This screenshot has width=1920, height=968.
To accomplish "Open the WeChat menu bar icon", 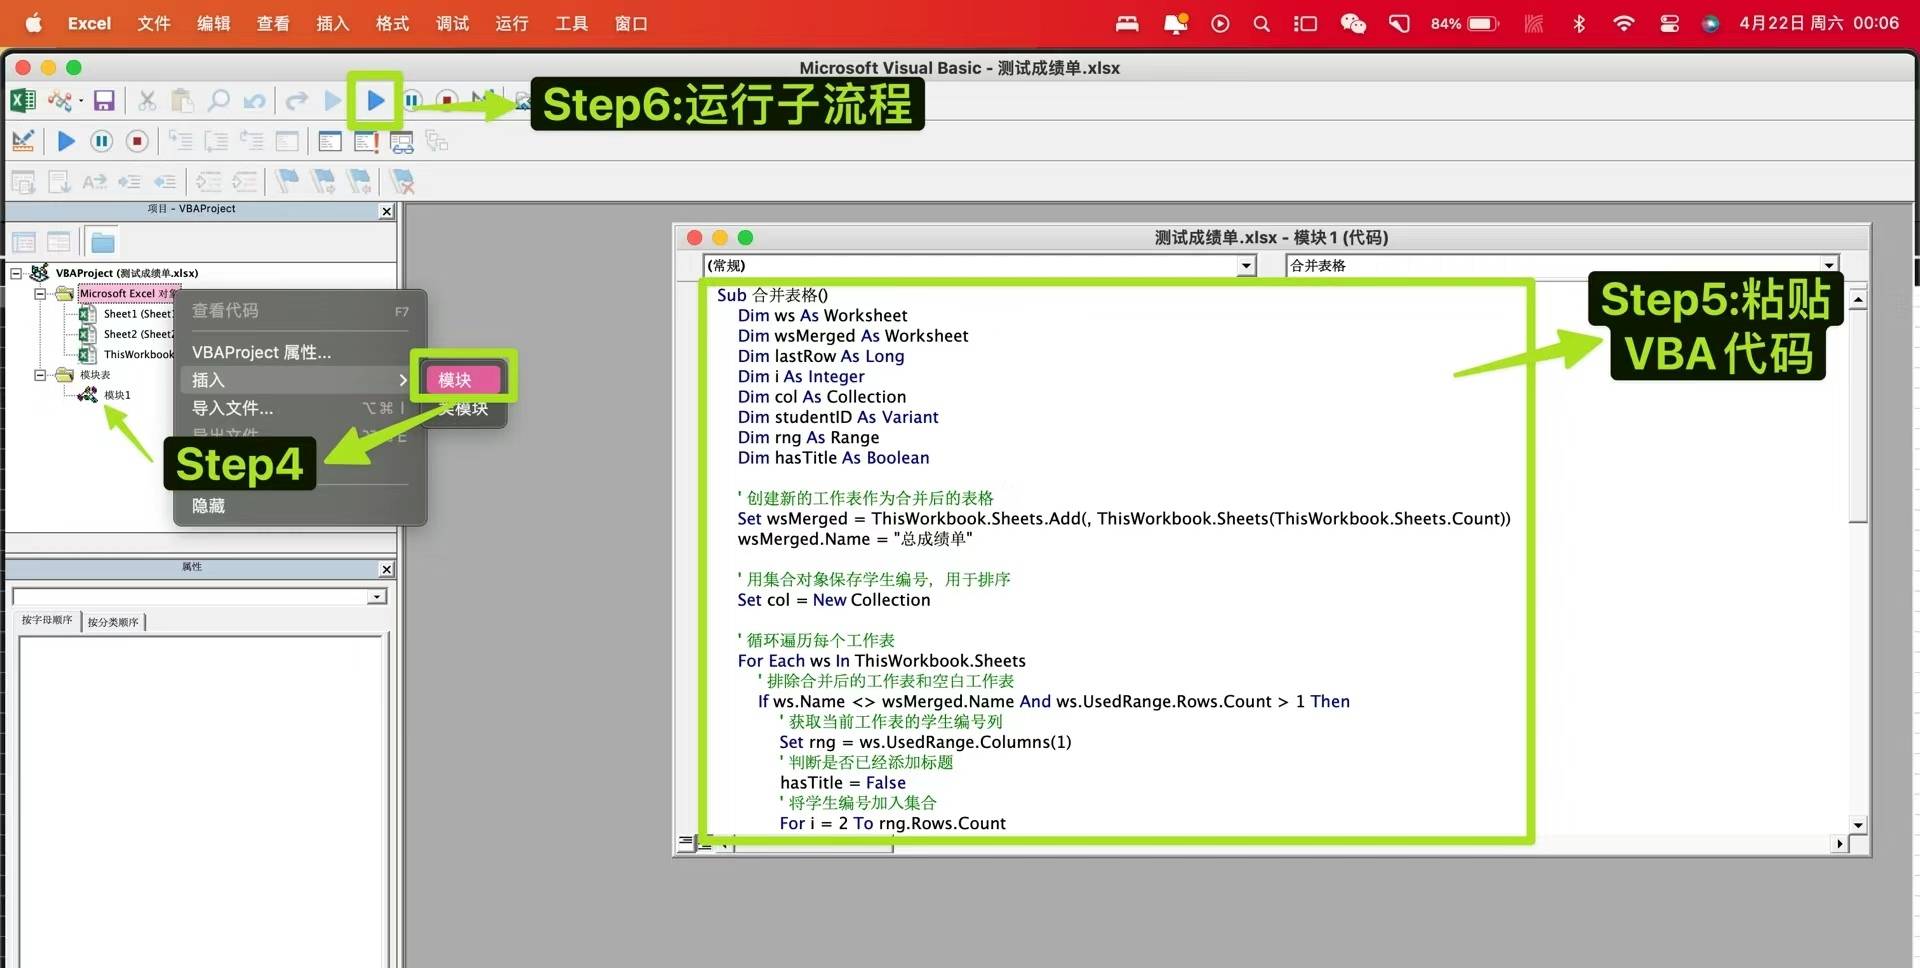I will (x=1353, y=23).
